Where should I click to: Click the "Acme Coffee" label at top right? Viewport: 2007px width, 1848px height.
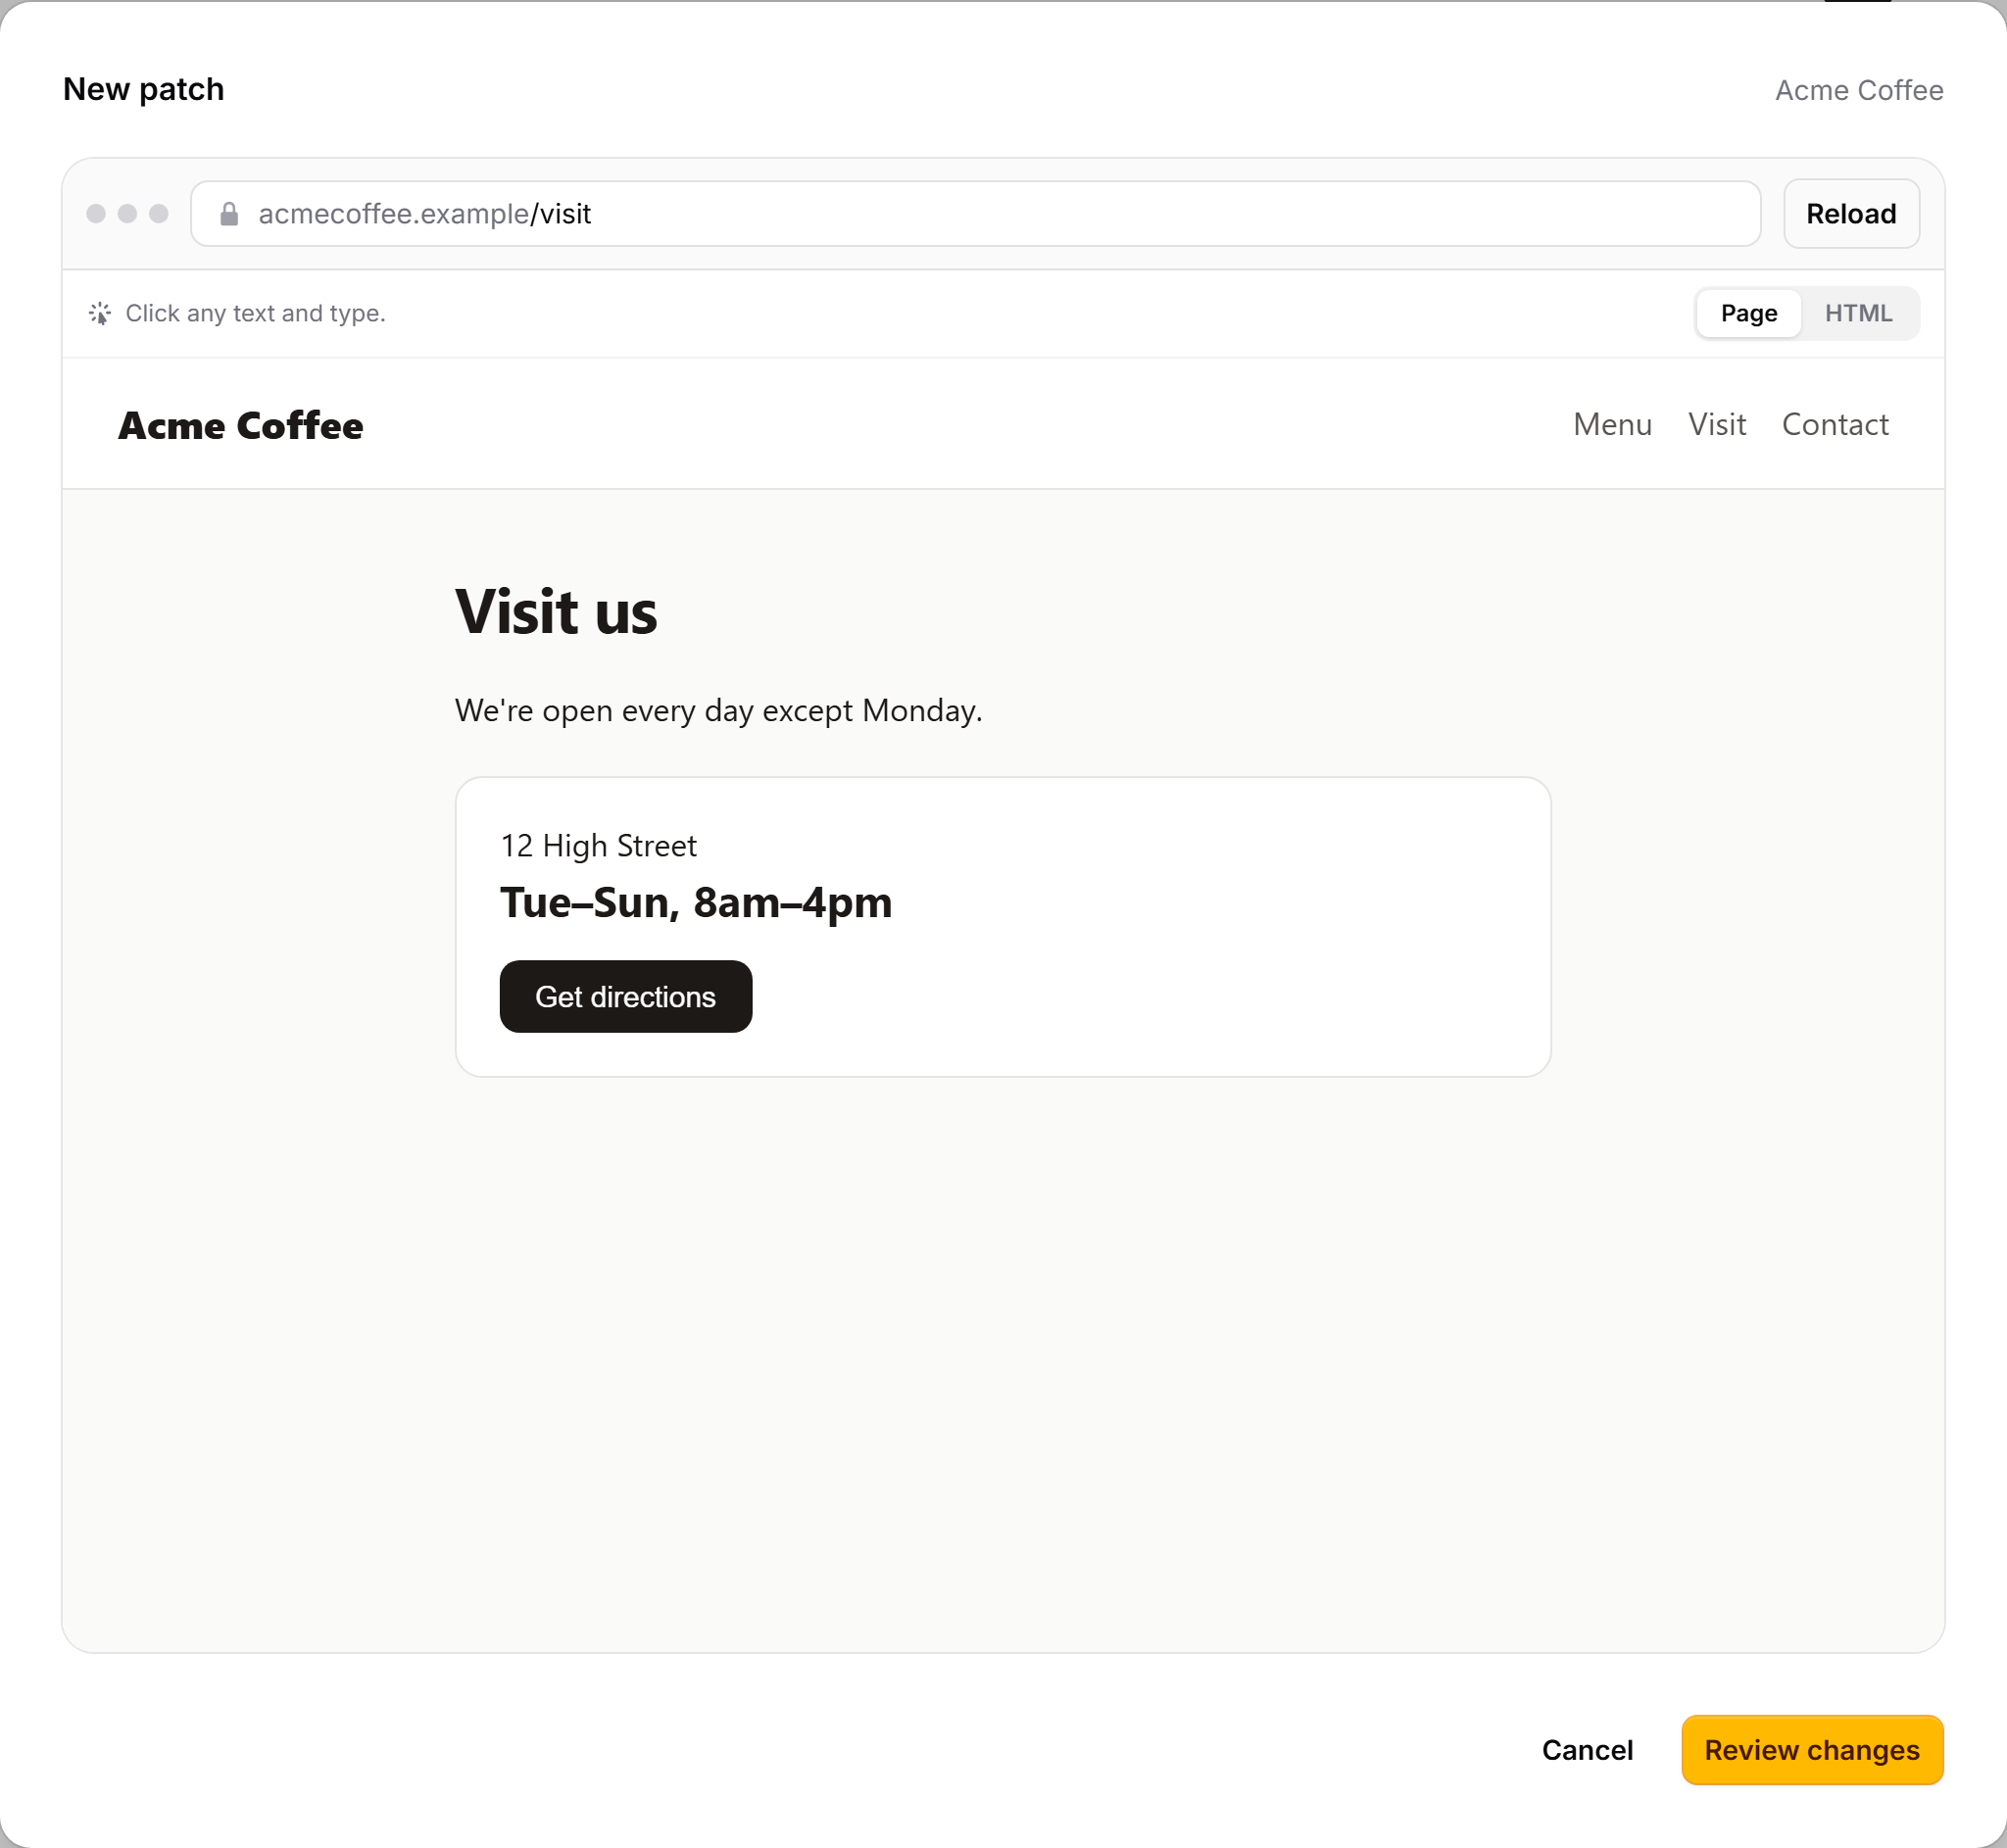(x=1859, y=90)
